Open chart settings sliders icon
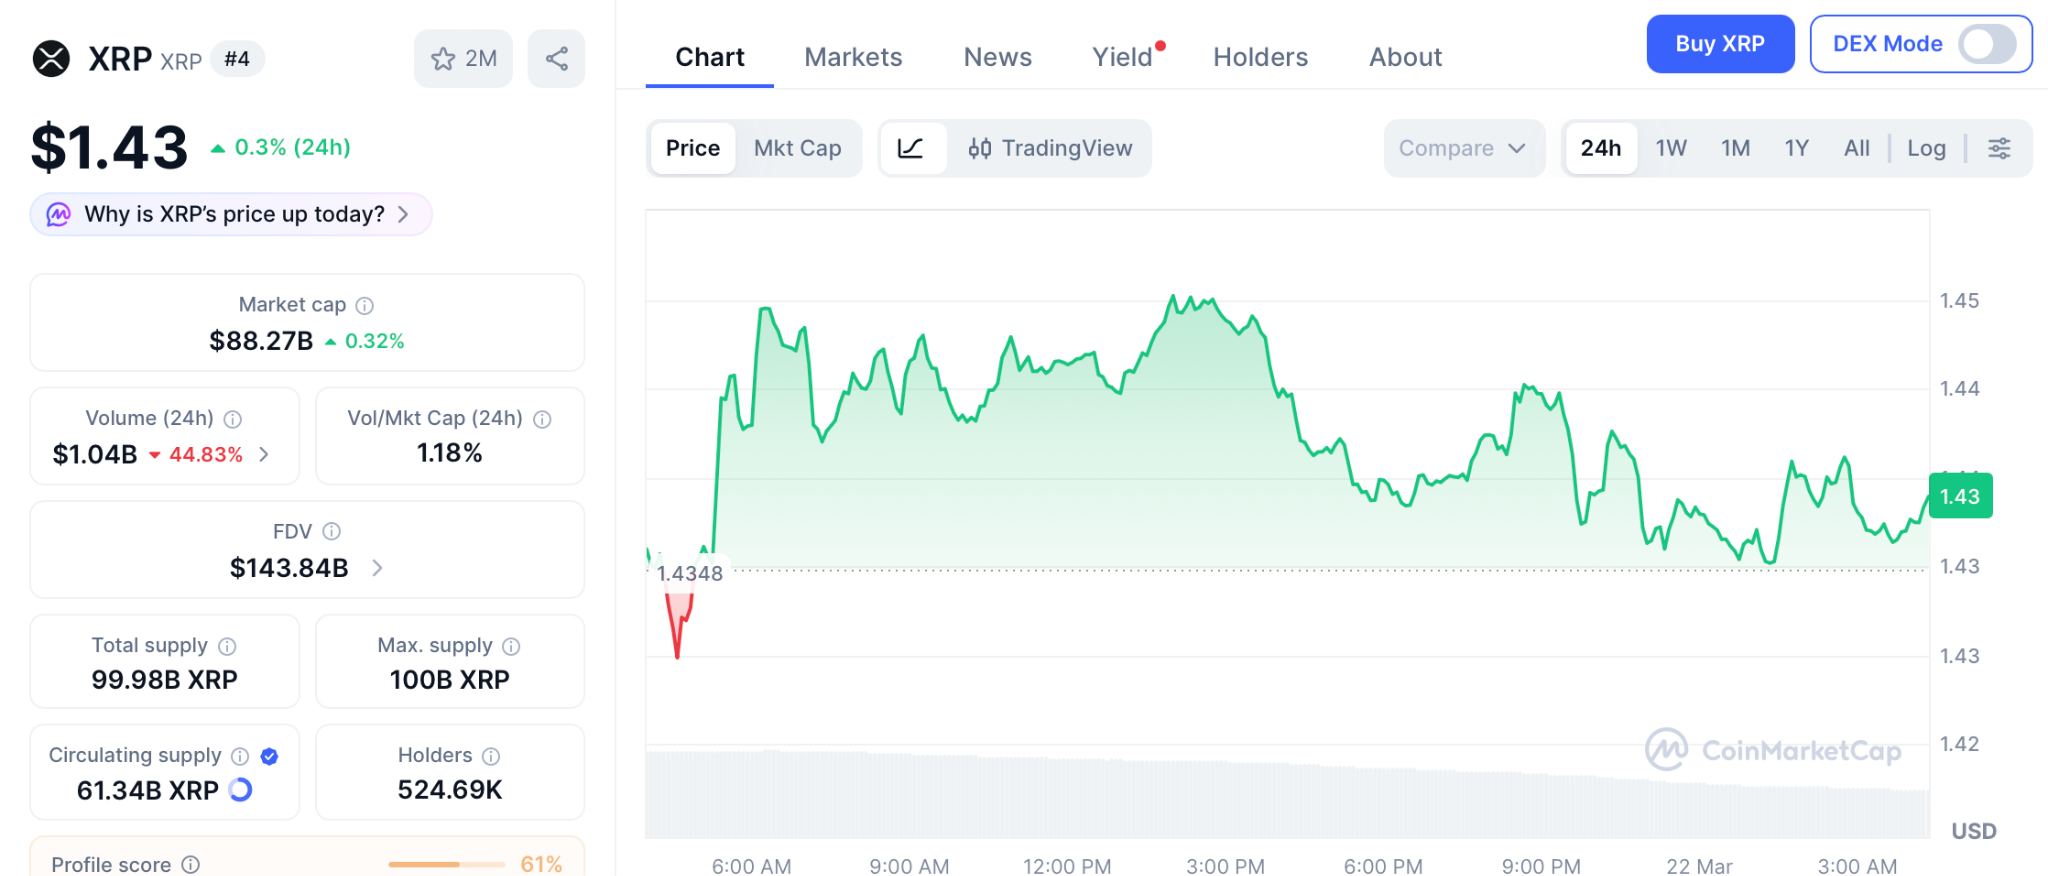2048x876 pixels. 1999,149
